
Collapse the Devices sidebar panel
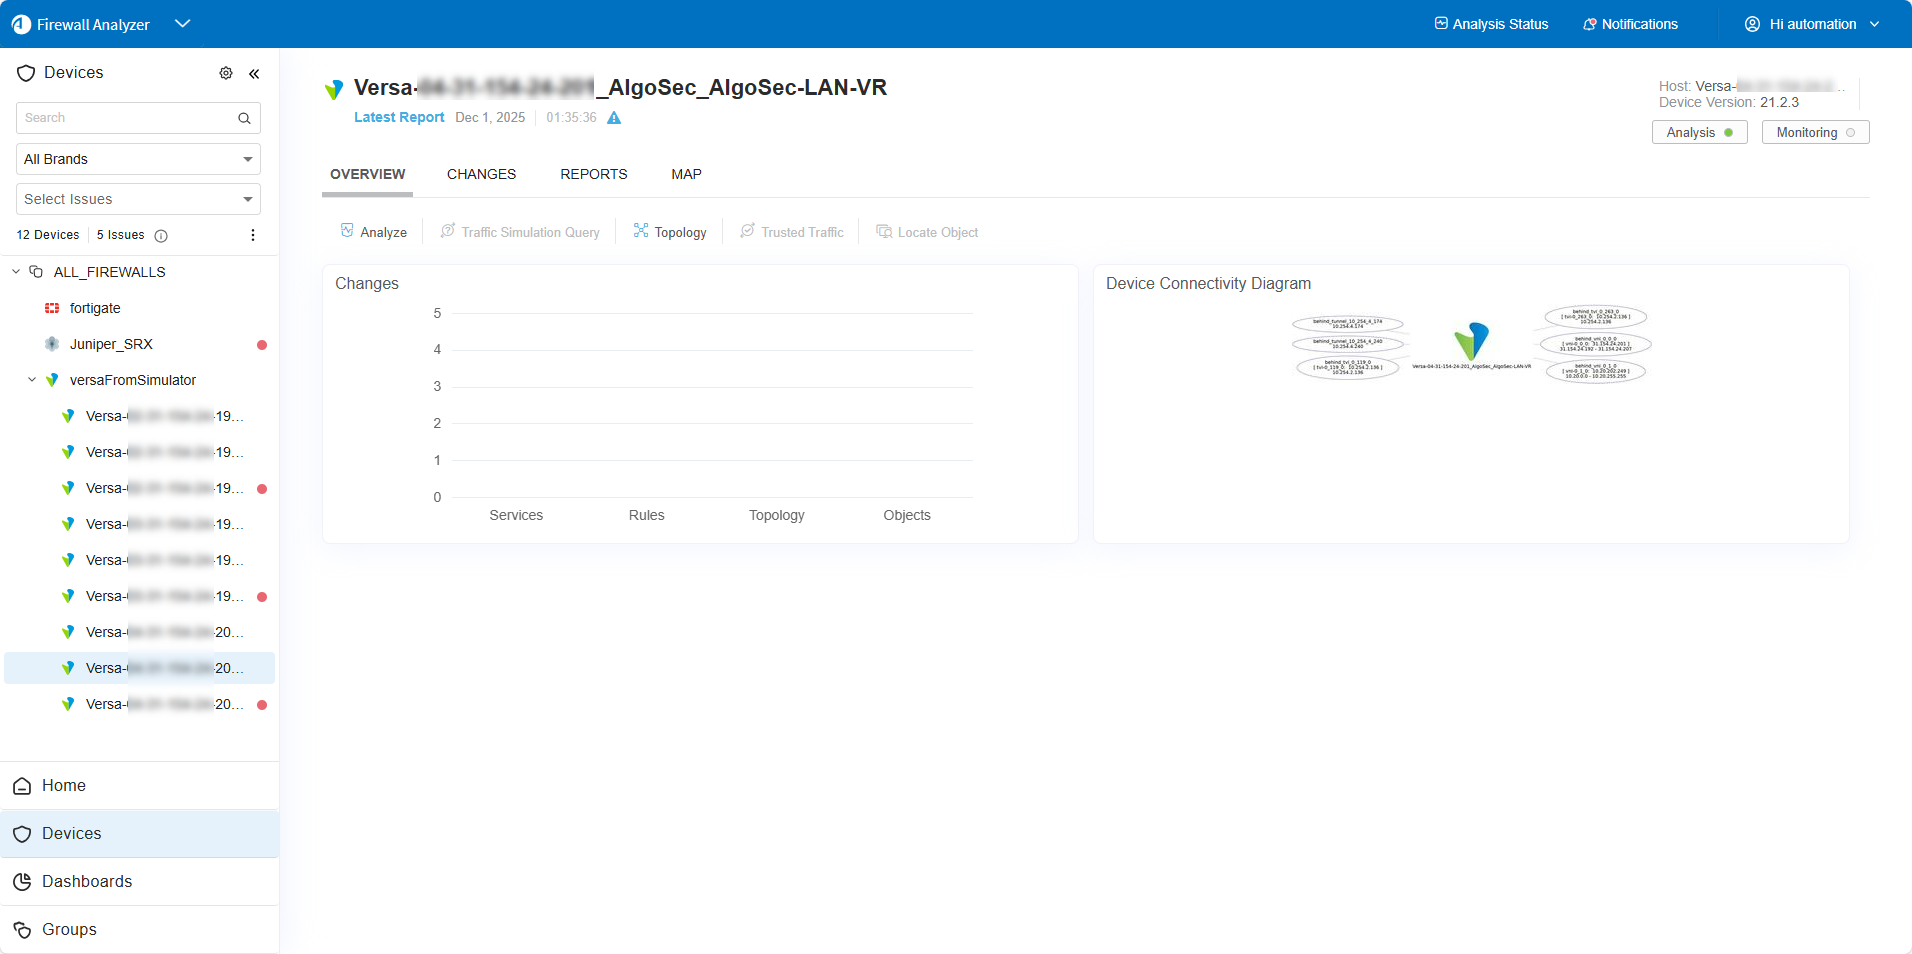[254, 73]
